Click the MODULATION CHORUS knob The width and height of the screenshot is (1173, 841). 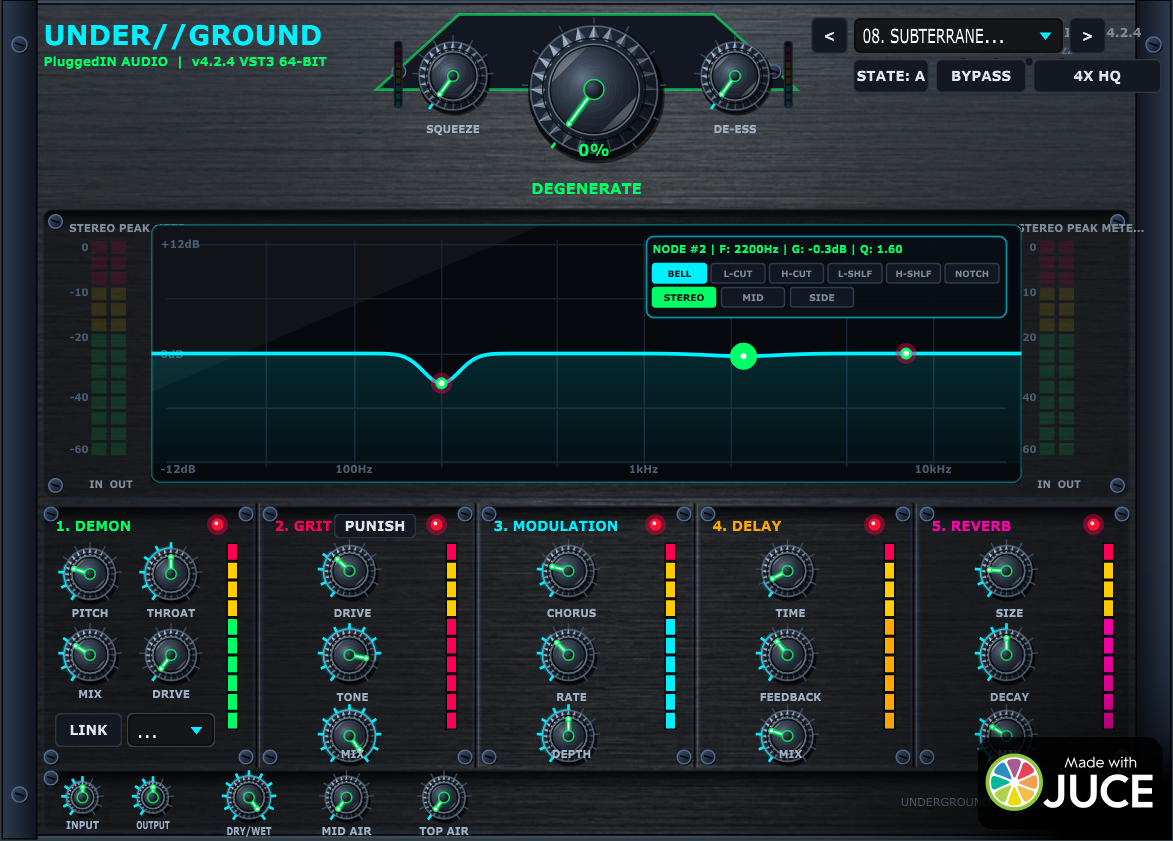pos(568,572)
